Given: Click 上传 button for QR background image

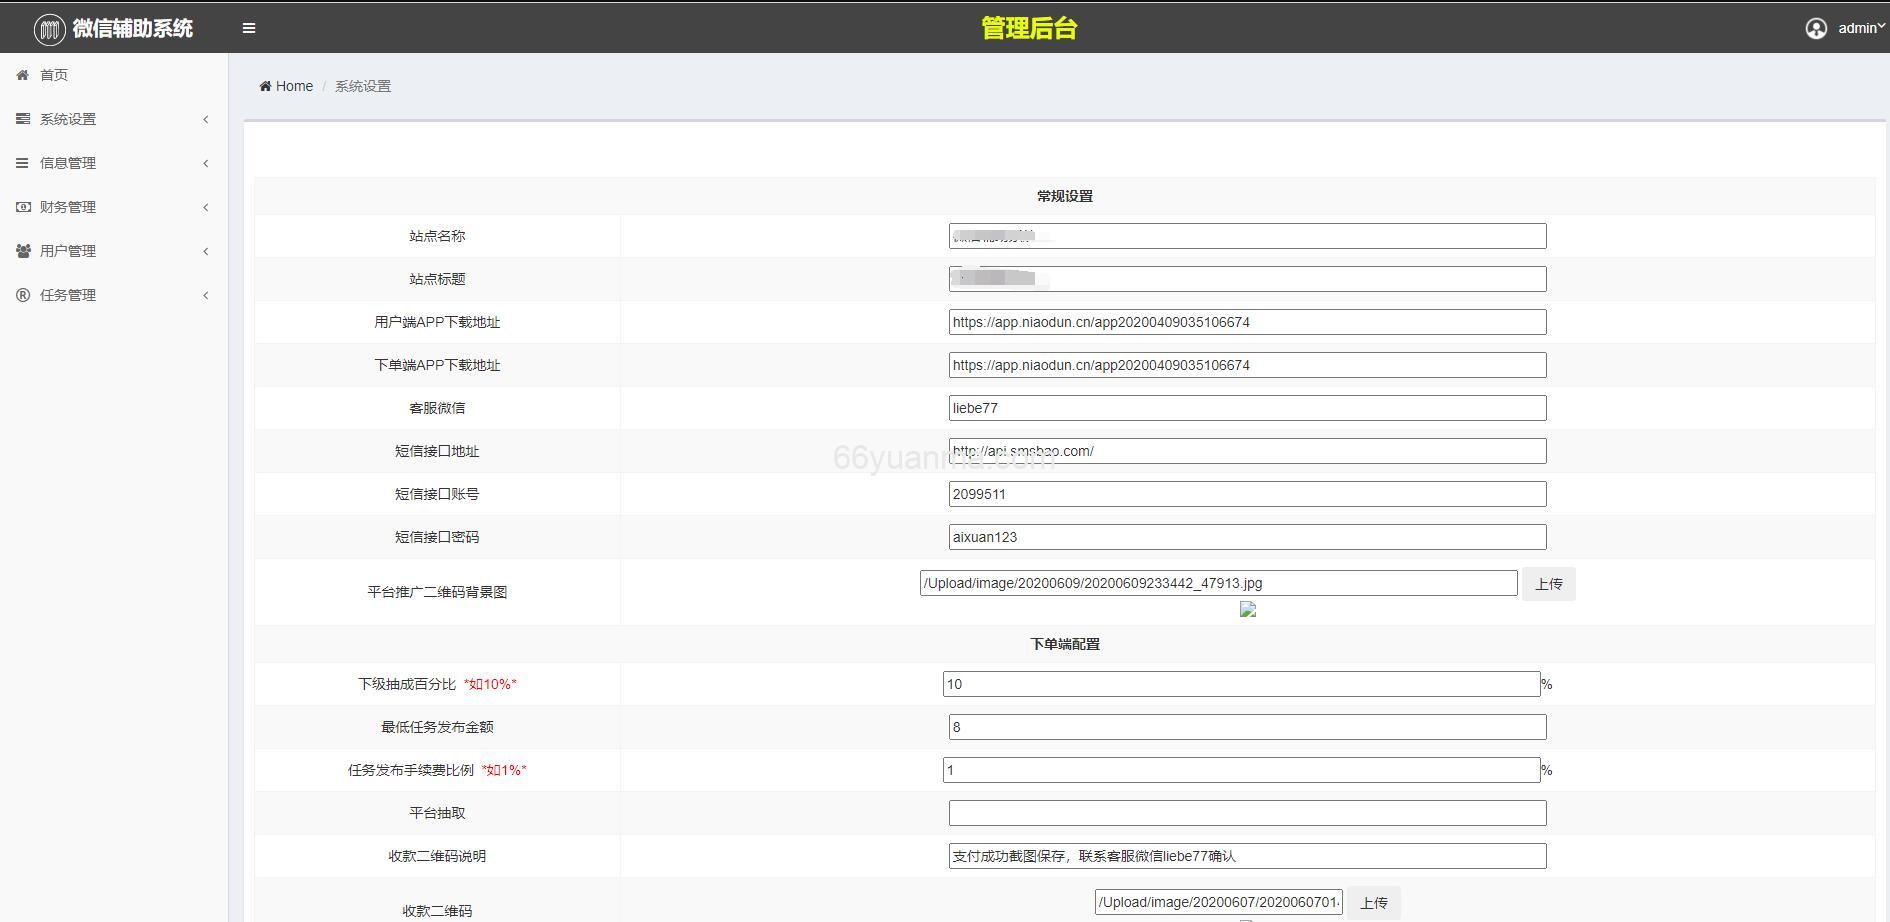Looking at the screenshot, I should click(1548, 584).
